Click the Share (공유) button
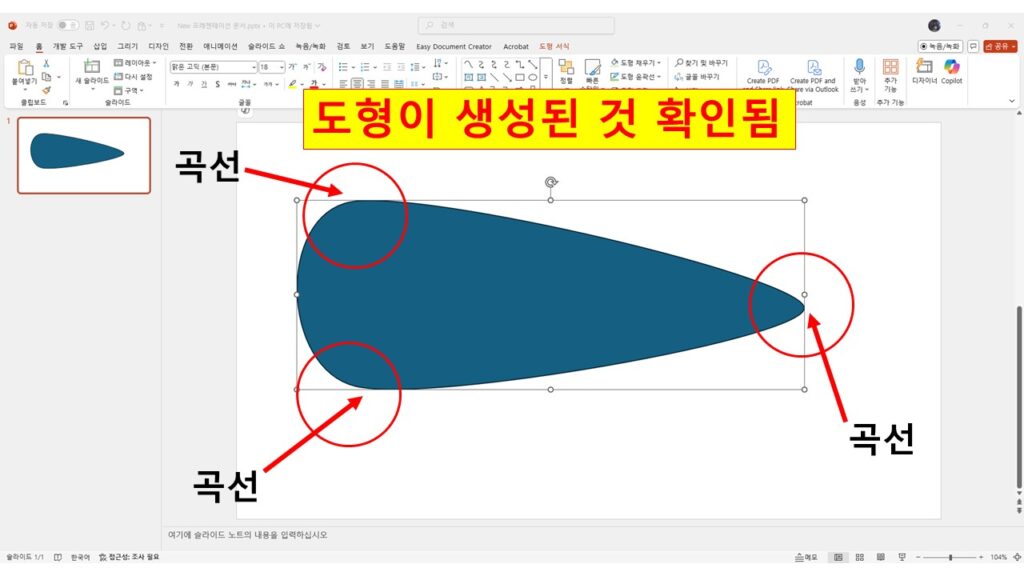The width and height of the screenshot is (1024, 576). coord(1000,46)
